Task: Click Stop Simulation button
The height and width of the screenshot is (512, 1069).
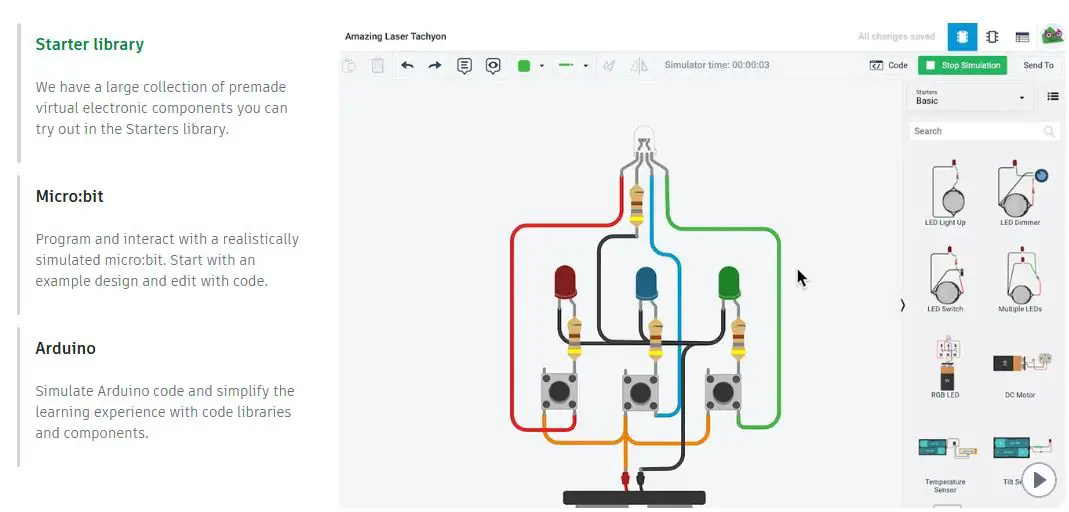Action: [x=963, y=66]
